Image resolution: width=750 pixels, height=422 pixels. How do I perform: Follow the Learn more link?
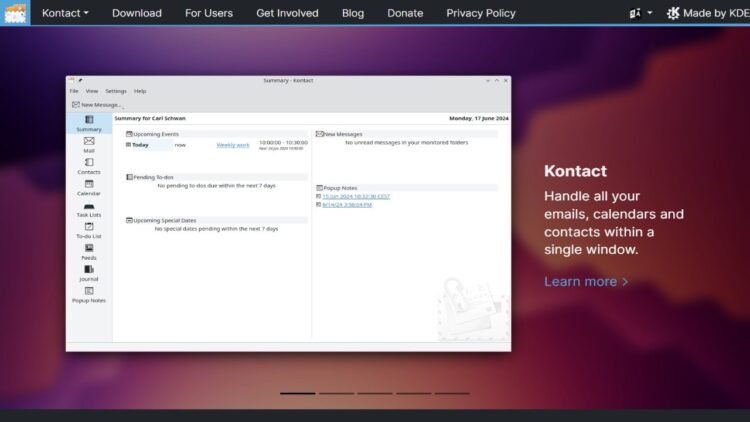click(x=586, y=281)
